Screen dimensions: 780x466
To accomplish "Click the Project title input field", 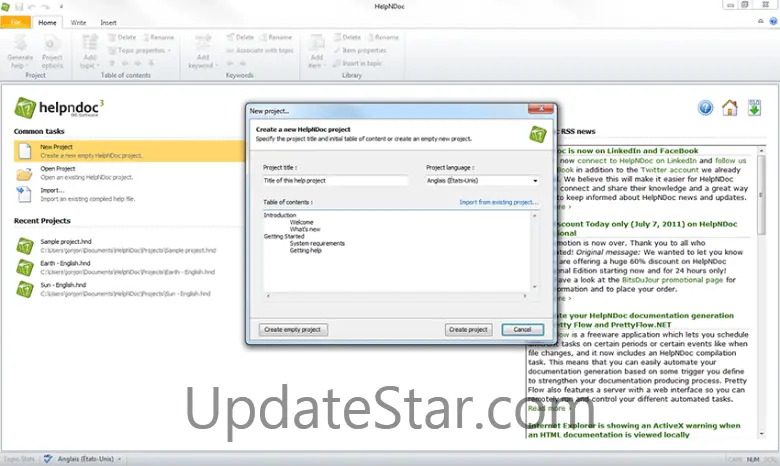I will tap(336, 181).
